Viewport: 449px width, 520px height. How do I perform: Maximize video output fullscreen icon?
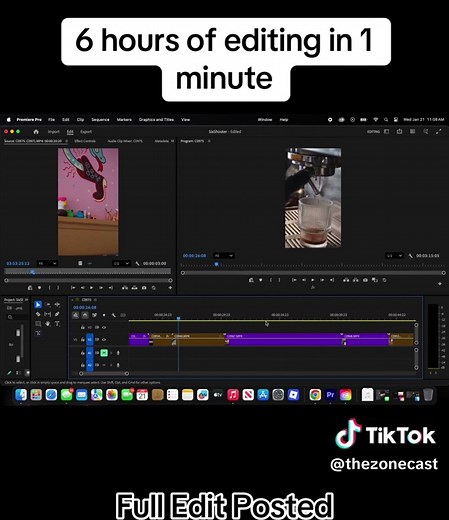click(x=439, y=132)
